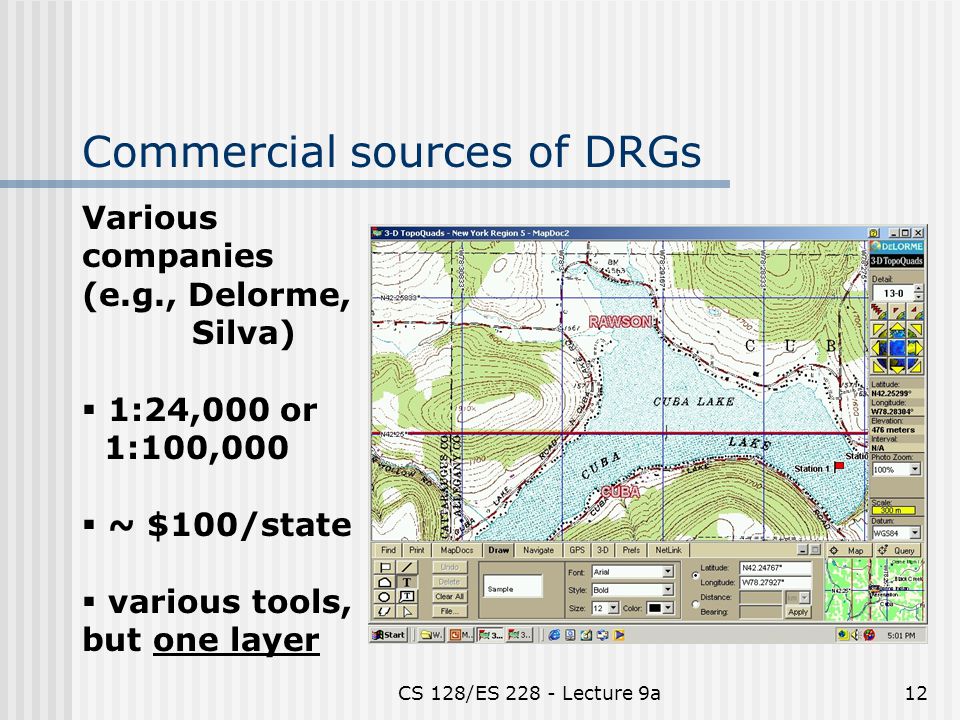Open the GPS tab
Image resolution: width=960 pixels, height=720 pixels.
click(577, 550)
